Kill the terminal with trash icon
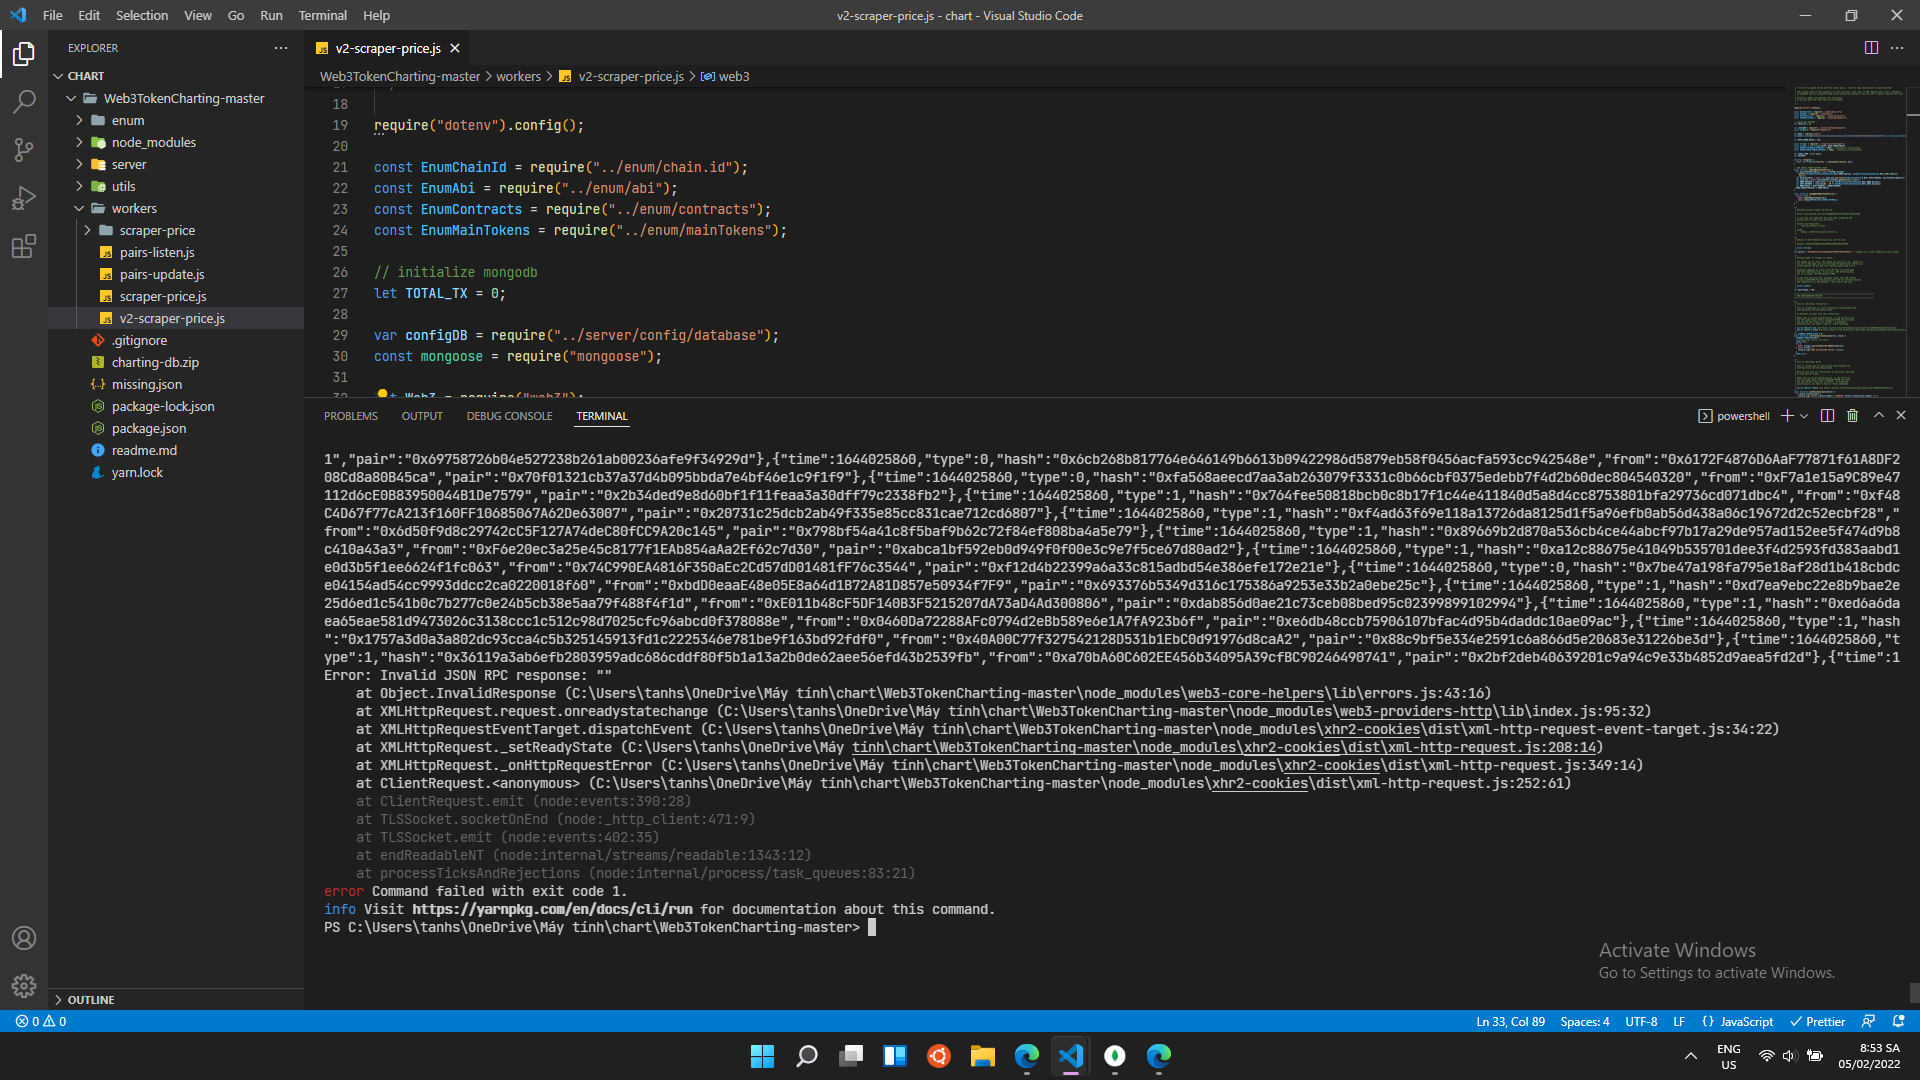The image size is (1920, 1080). coord(1852,416)
